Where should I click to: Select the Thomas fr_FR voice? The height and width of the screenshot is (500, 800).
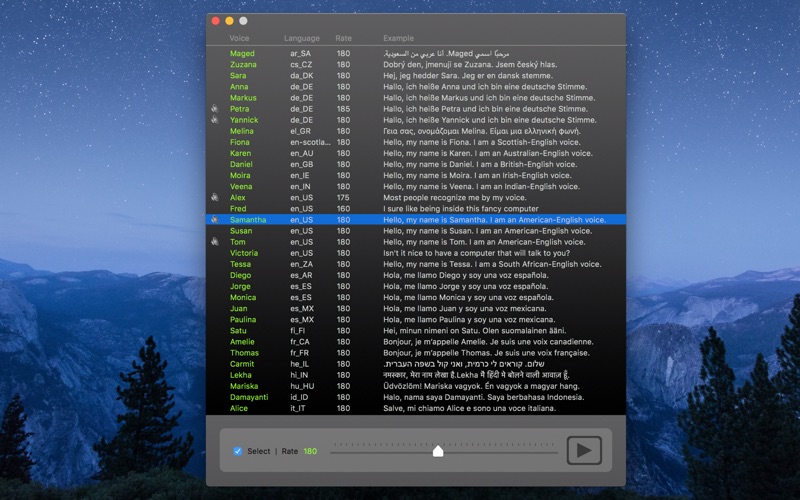pyautogui.click(x=416, y=353)
